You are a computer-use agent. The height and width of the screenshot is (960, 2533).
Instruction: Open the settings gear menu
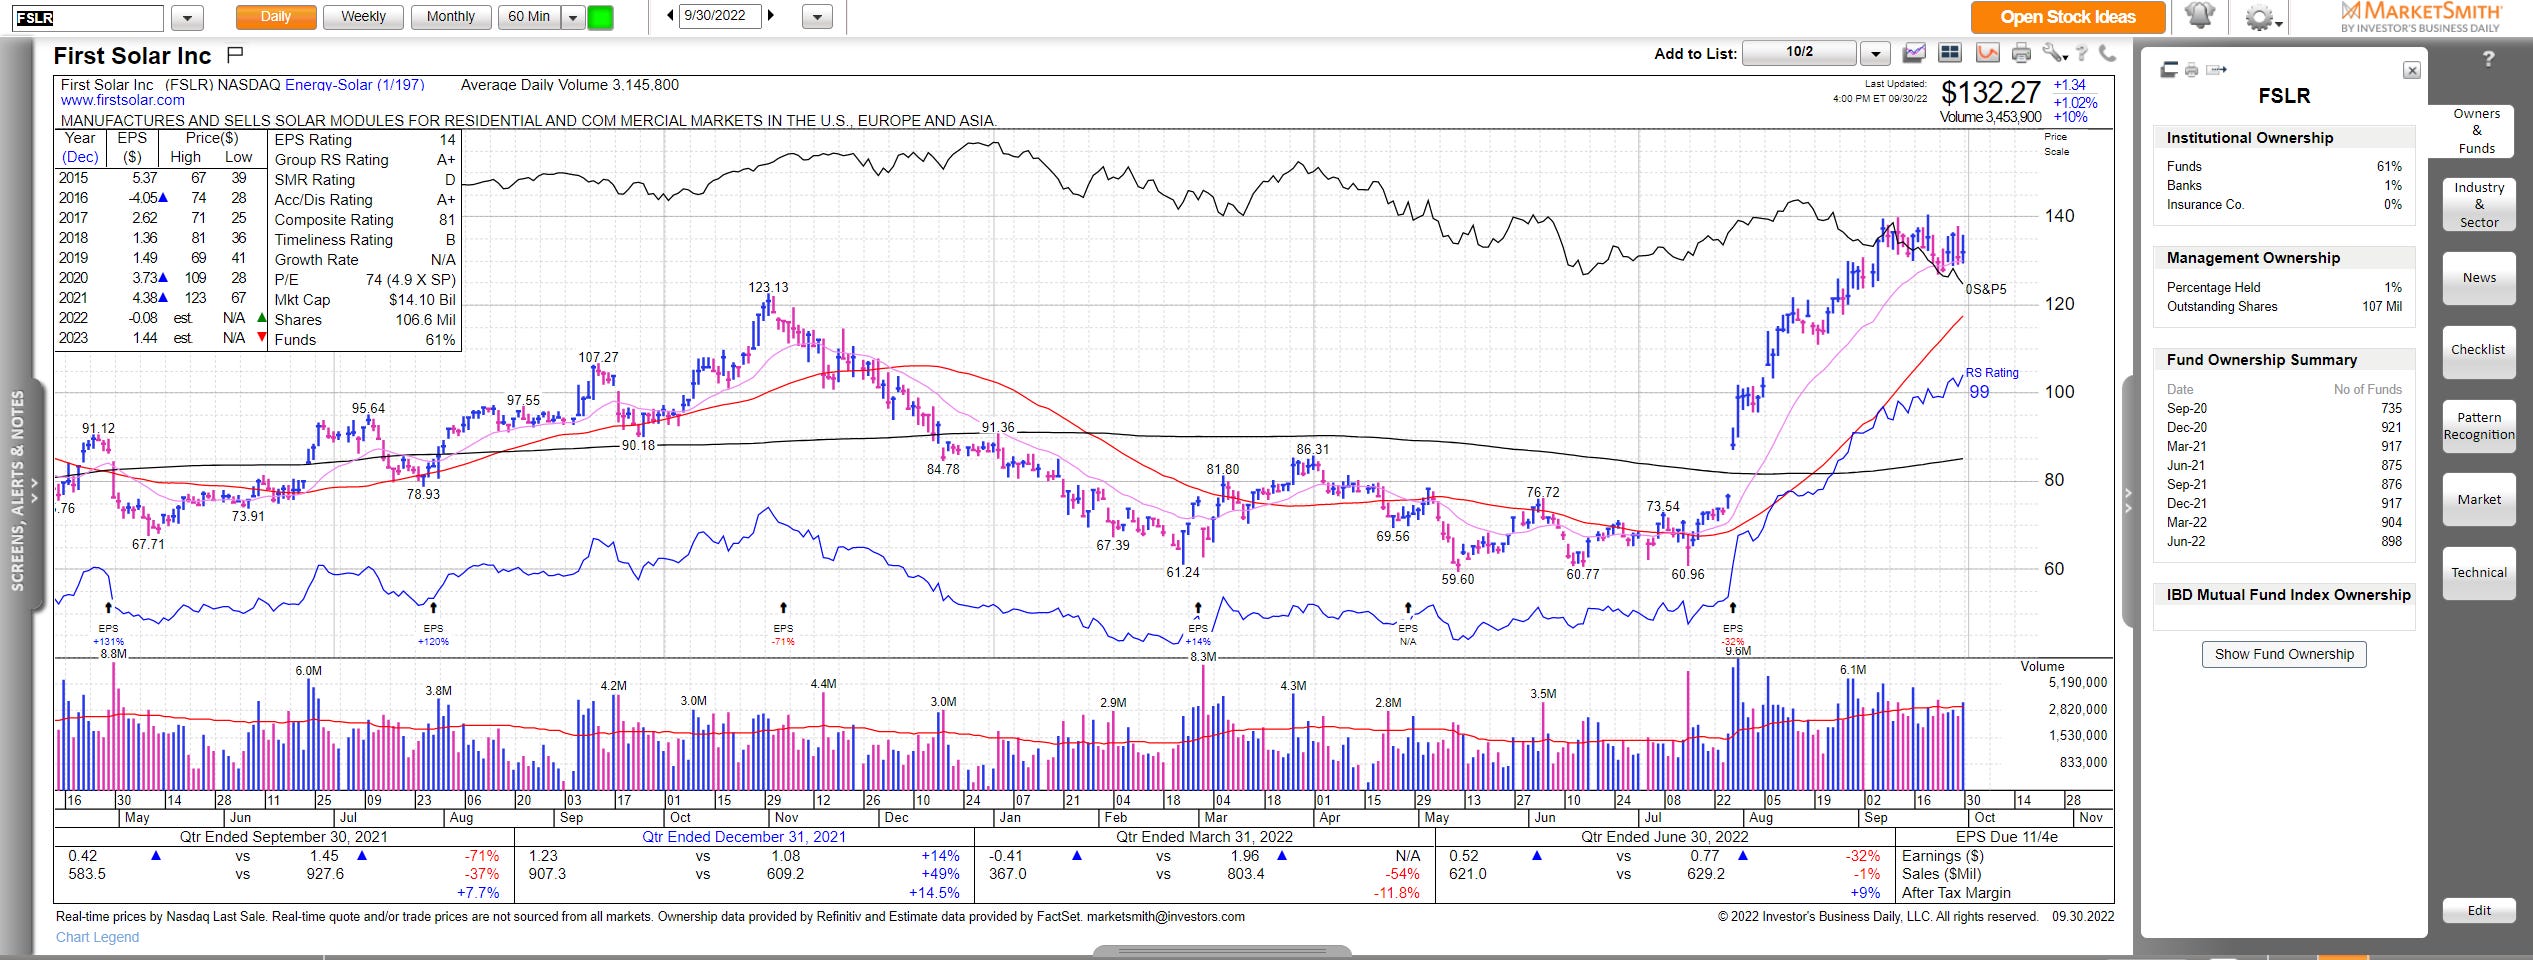(x=2263, y=17)
